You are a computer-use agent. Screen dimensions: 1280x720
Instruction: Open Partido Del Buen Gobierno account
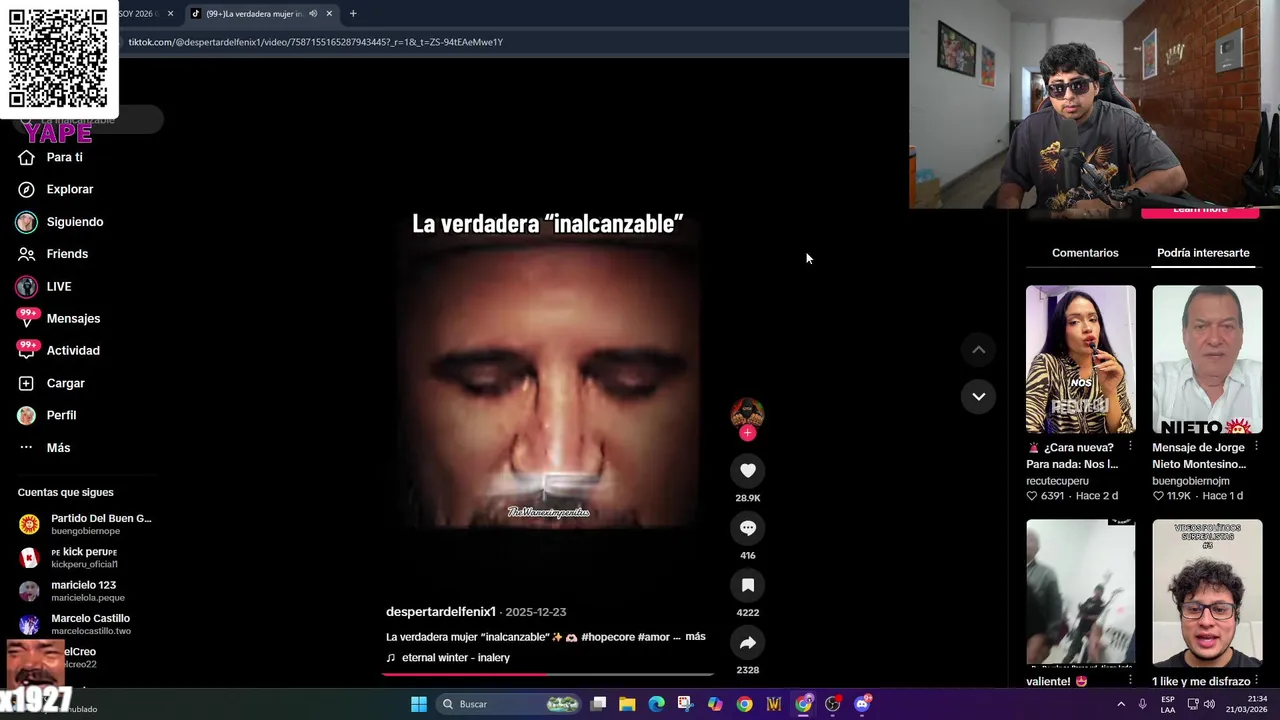click(85, 524)
